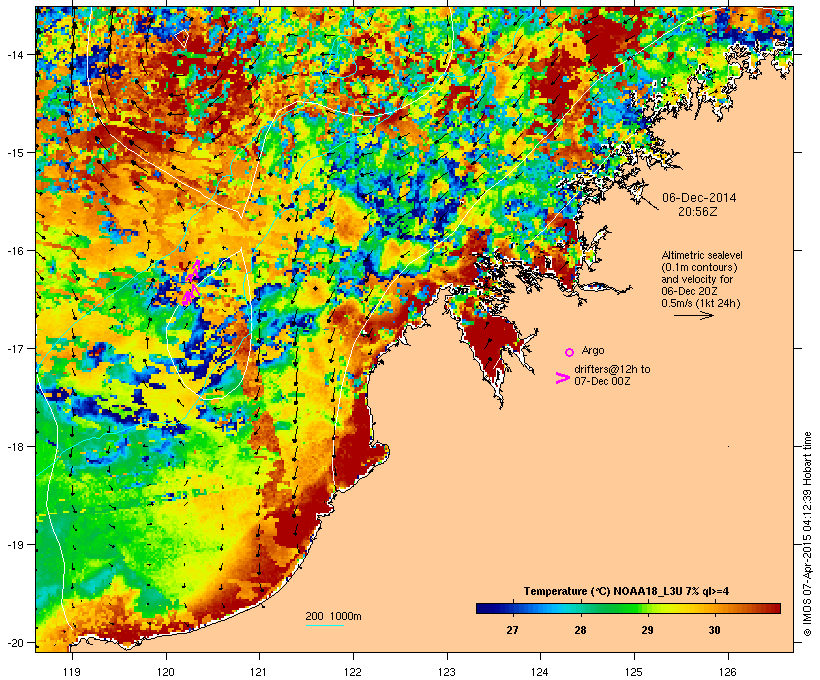This screenshot has width=820, height=680.
Task: Click the temperature color bar
Action: point(628,608)
